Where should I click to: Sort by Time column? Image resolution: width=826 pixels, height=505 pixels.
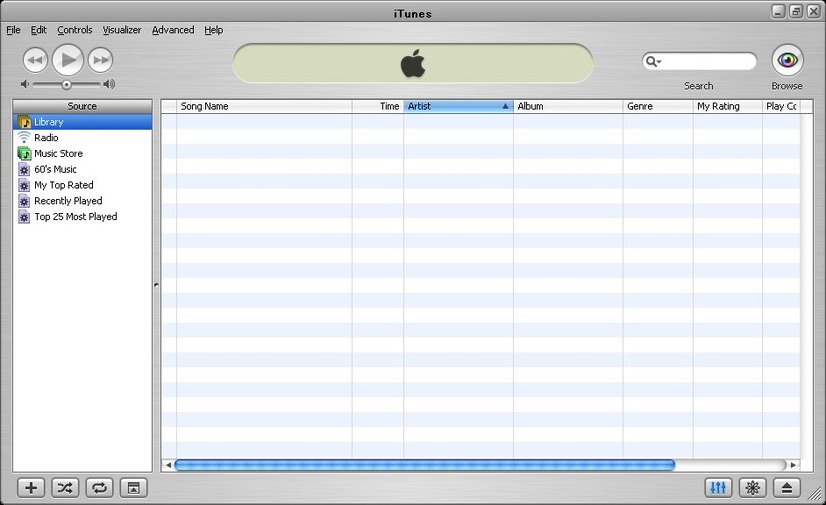(378, 106)
